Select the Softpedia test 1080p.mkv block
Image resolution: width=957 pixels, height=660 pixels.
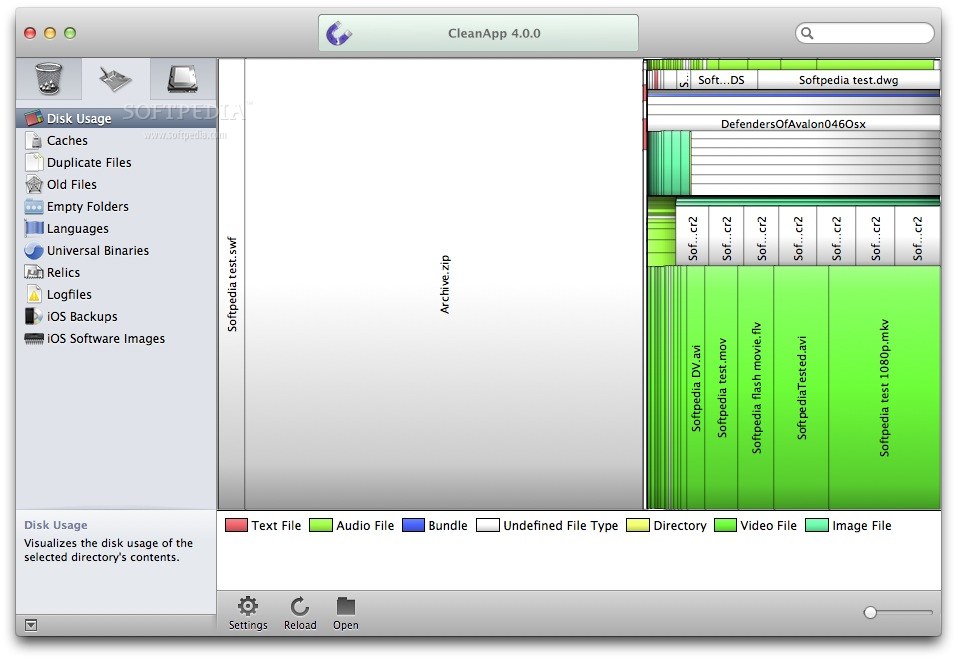tap(884, 385)
